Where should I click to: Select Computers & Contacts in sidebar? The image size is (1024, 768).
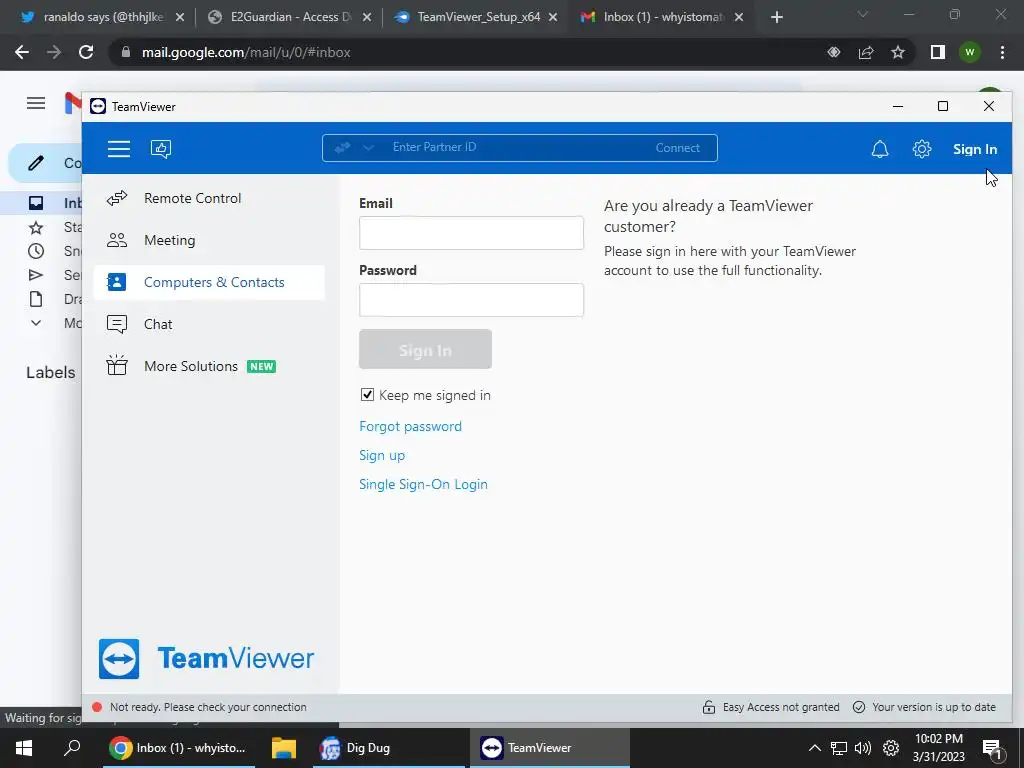(x=209, y=282)
